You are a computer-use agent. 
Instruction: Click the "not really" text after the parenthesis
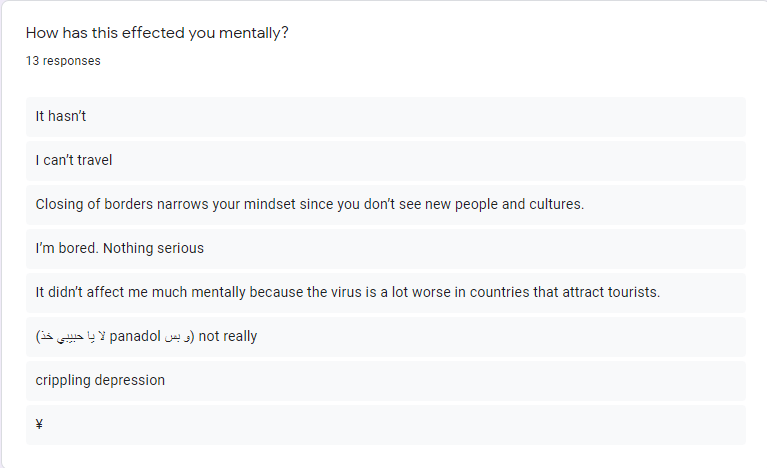[x=228, y=336]
